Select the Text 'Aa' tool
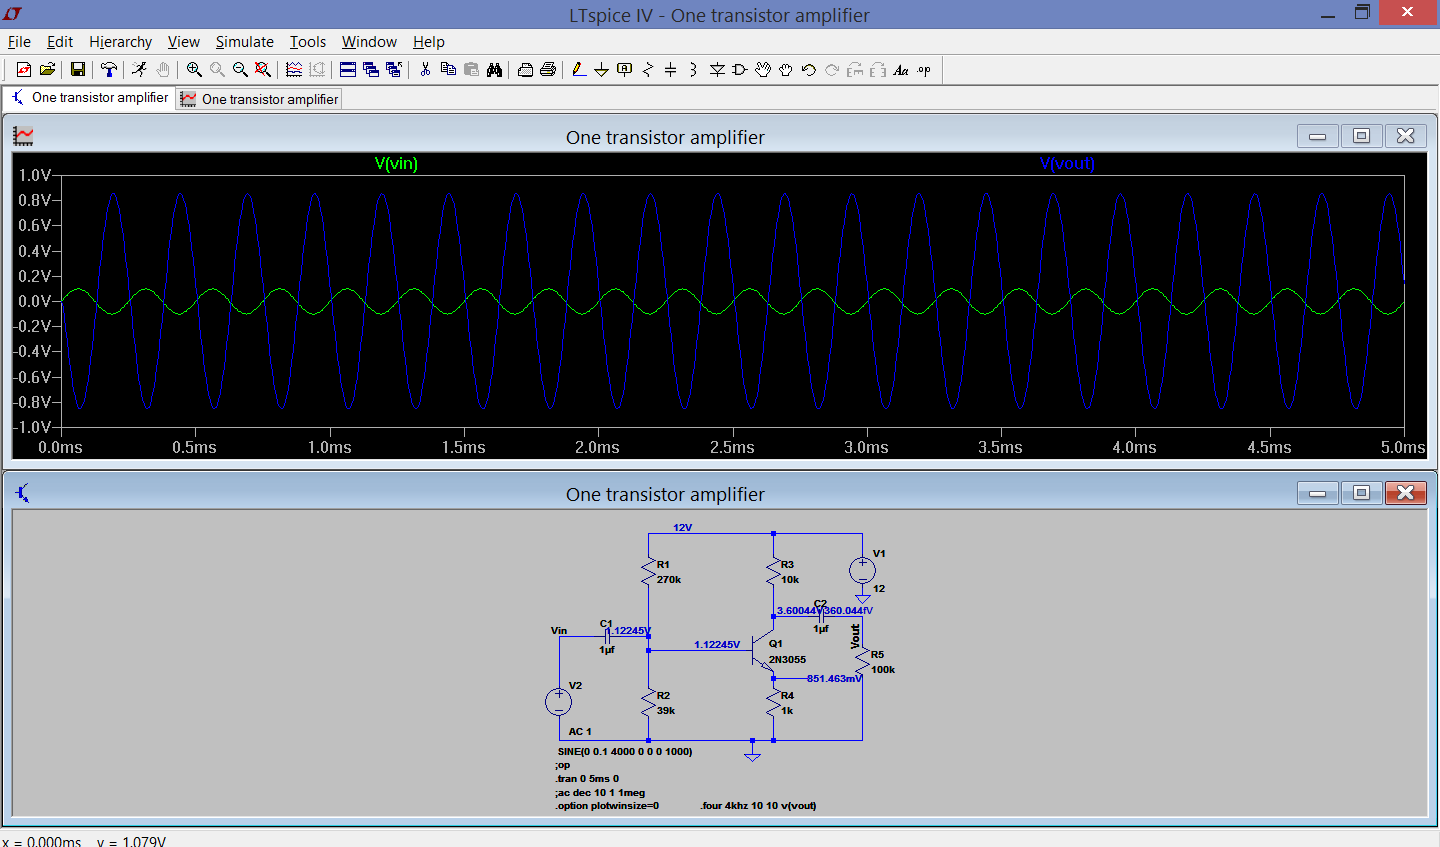1440x847 pixels. coord(901,69)
